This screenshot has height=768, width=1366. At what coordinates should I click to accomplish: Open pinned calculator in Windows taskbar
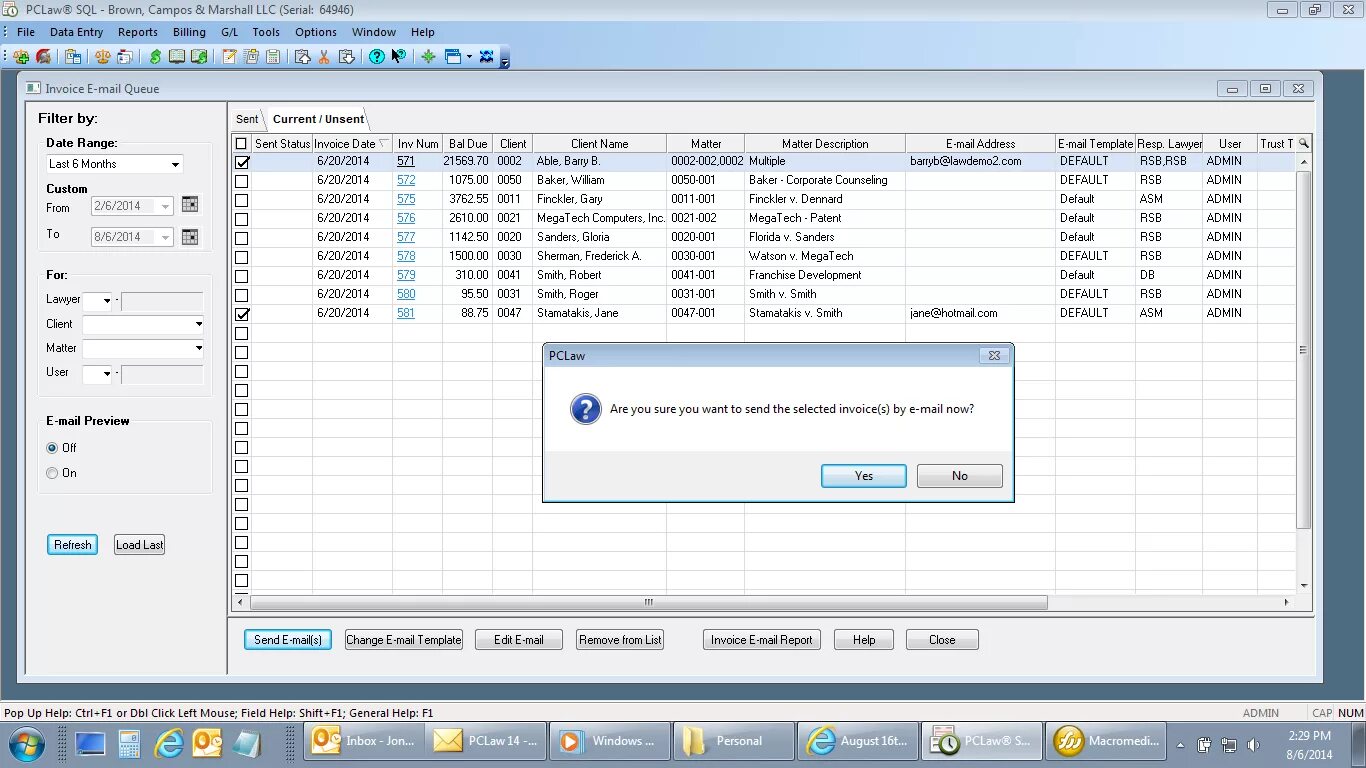coord(130,743)
